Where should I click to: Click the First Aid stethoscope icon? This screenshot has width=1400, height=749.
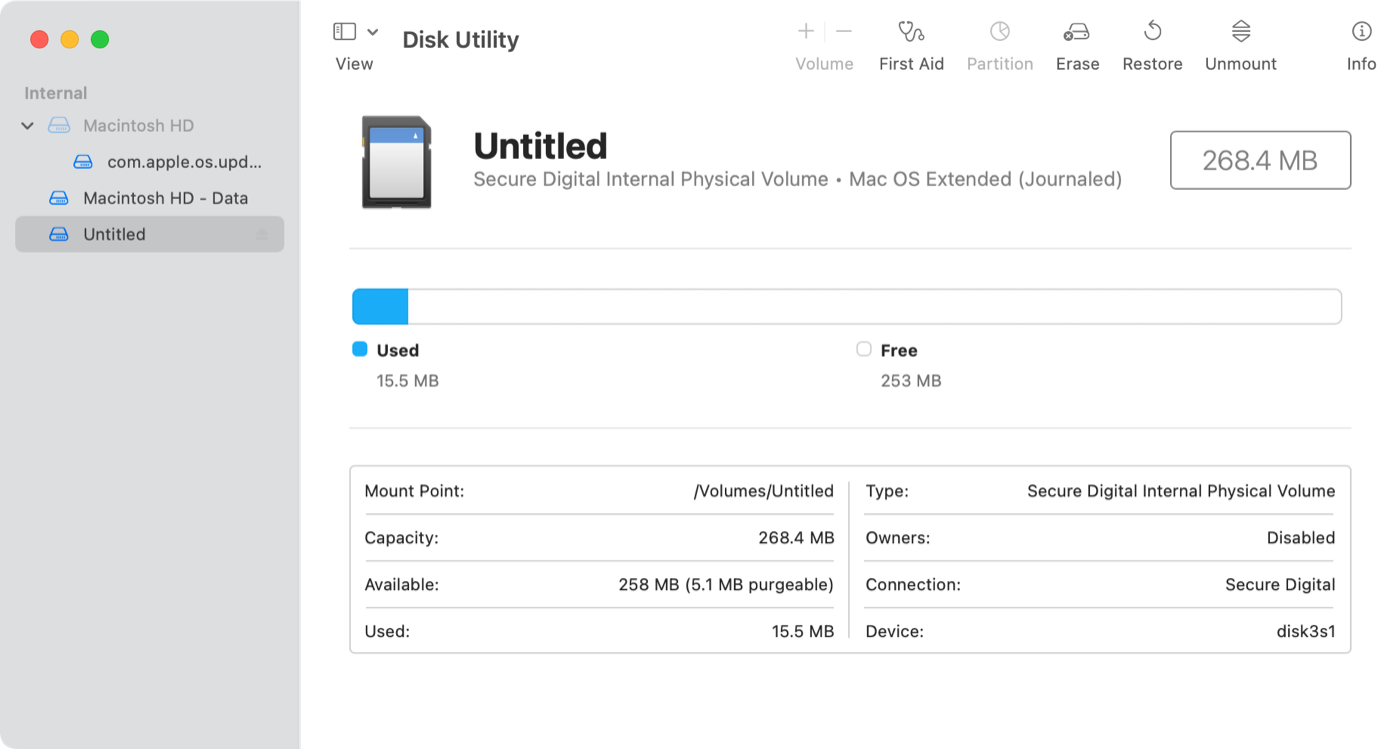coord(911,31)
